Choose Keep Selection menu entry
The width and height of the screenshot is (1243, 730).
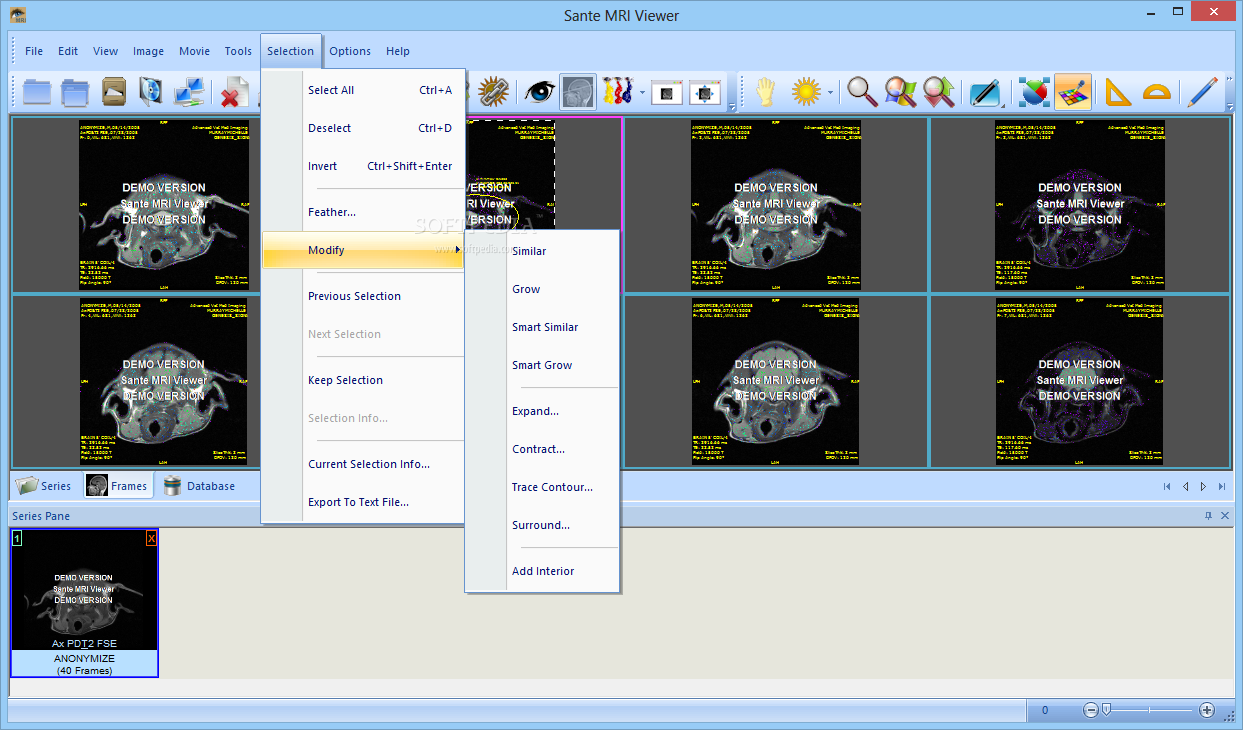click(x=363, y=380)
